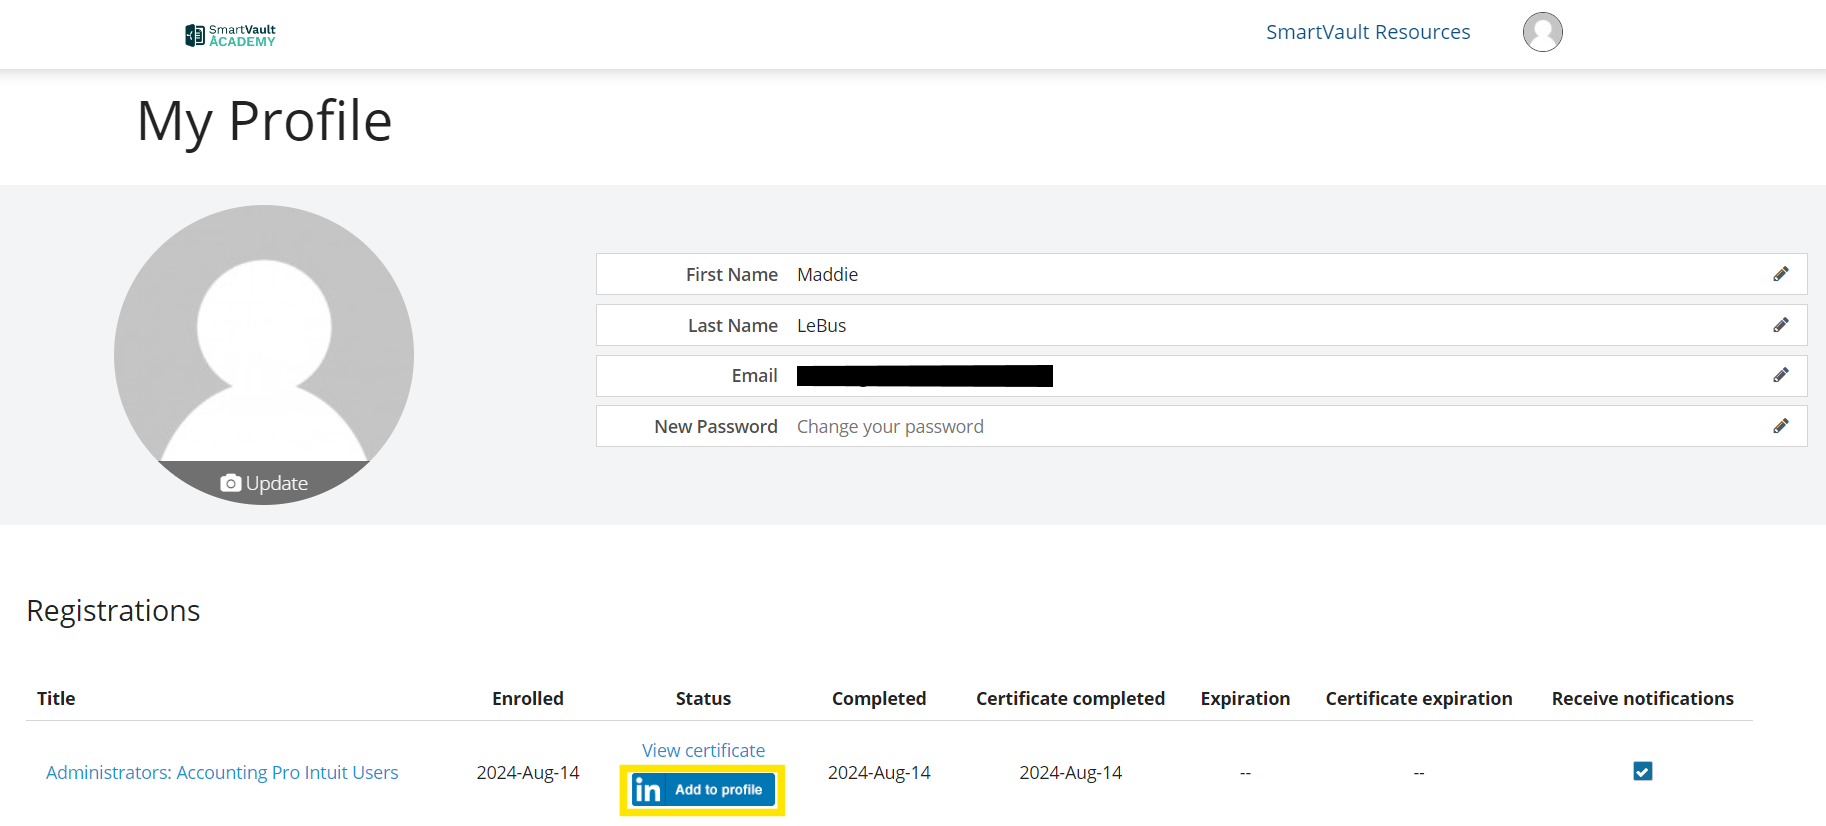Click the large profile picture placeholder
Viewport: 1826px width, 826px height.
(x=264, y=355)
